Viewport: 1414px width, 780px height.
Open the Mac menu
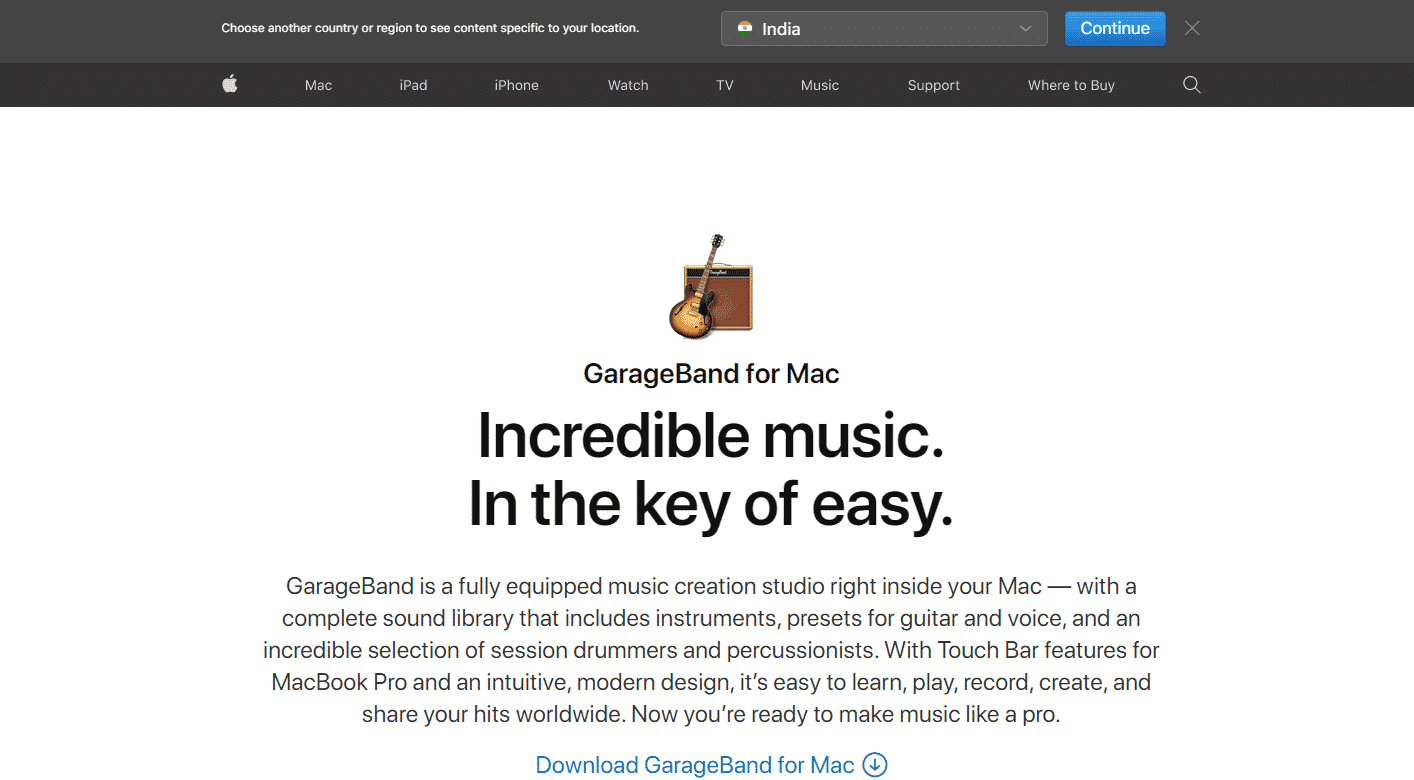[x=318, y=85]
